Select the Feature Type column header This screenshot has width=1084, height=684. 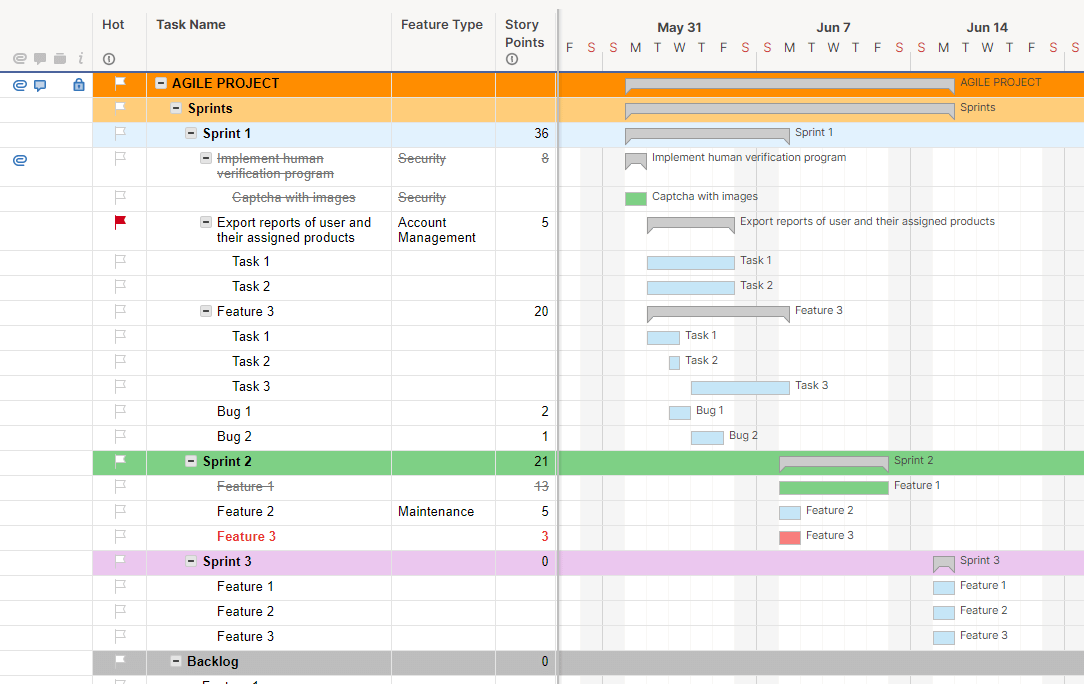(x=441, y=25)
